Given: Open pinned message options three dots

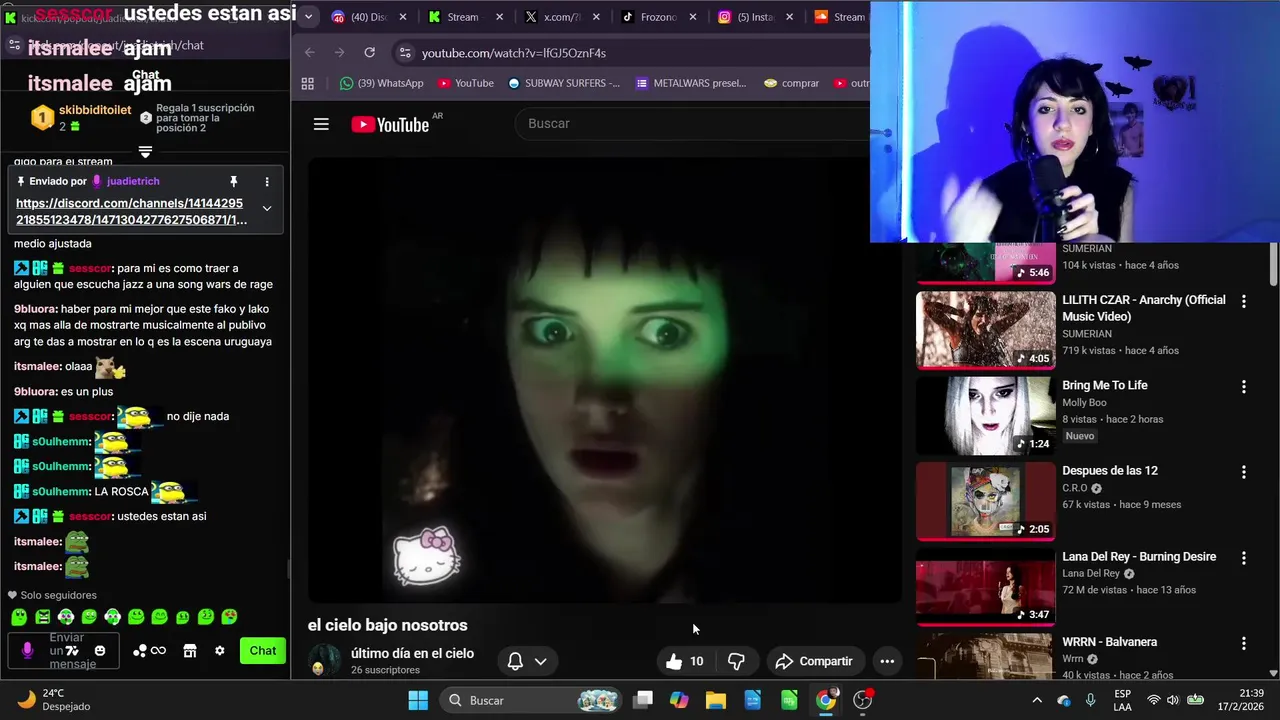Looking at the screenshot, I should 267,181.
